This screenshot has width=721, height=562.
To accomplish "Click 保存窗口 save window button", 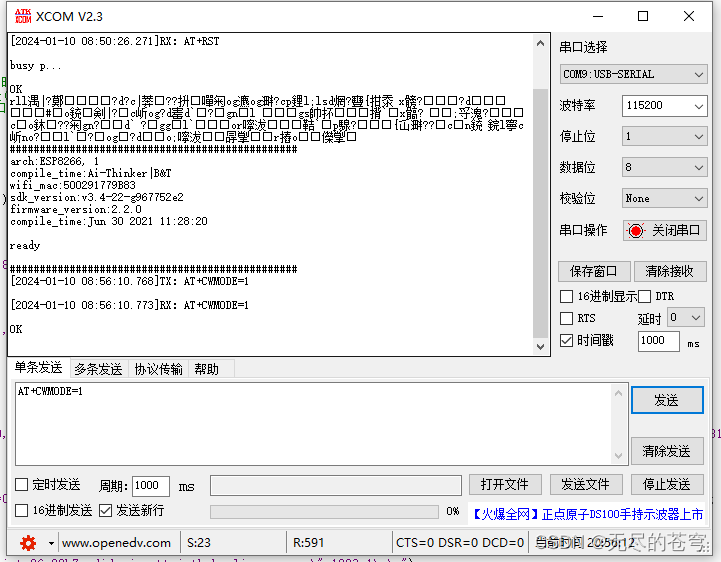I will click(x=593, y=271).
